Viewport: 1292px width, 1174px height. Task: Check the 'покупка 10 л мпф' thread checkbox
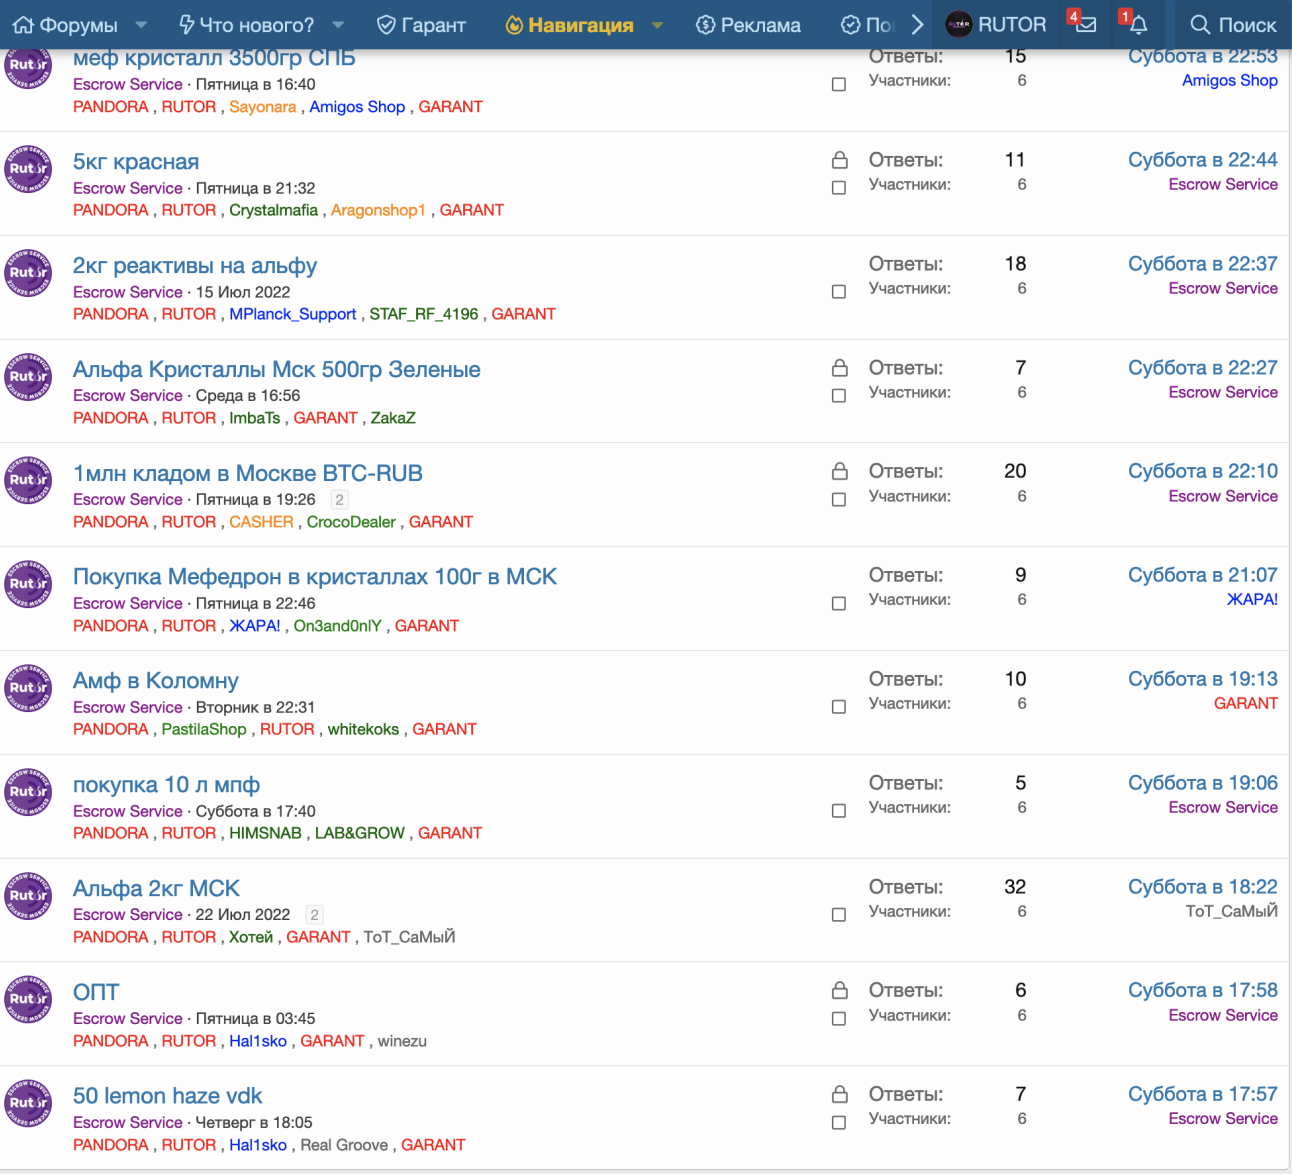point(839,811)
